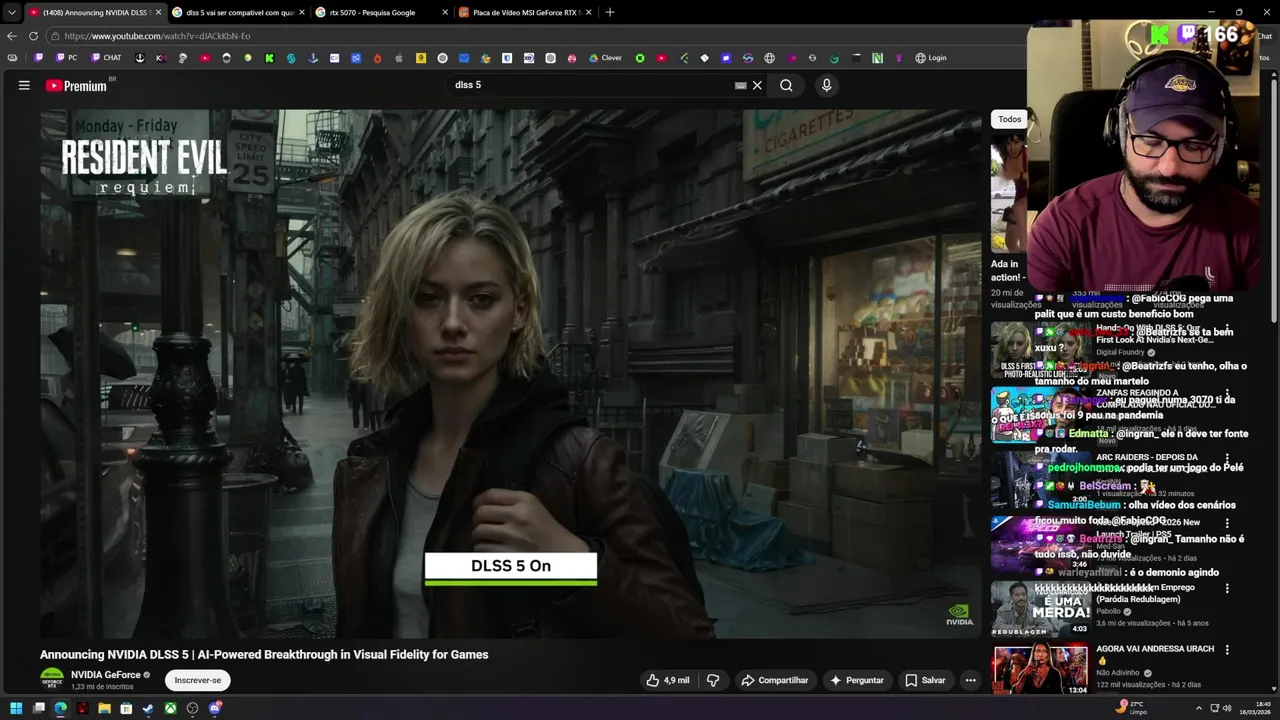
Task: Open options menu for Emprego Paródia Redublagem video
Action: tap(1227, 589)
